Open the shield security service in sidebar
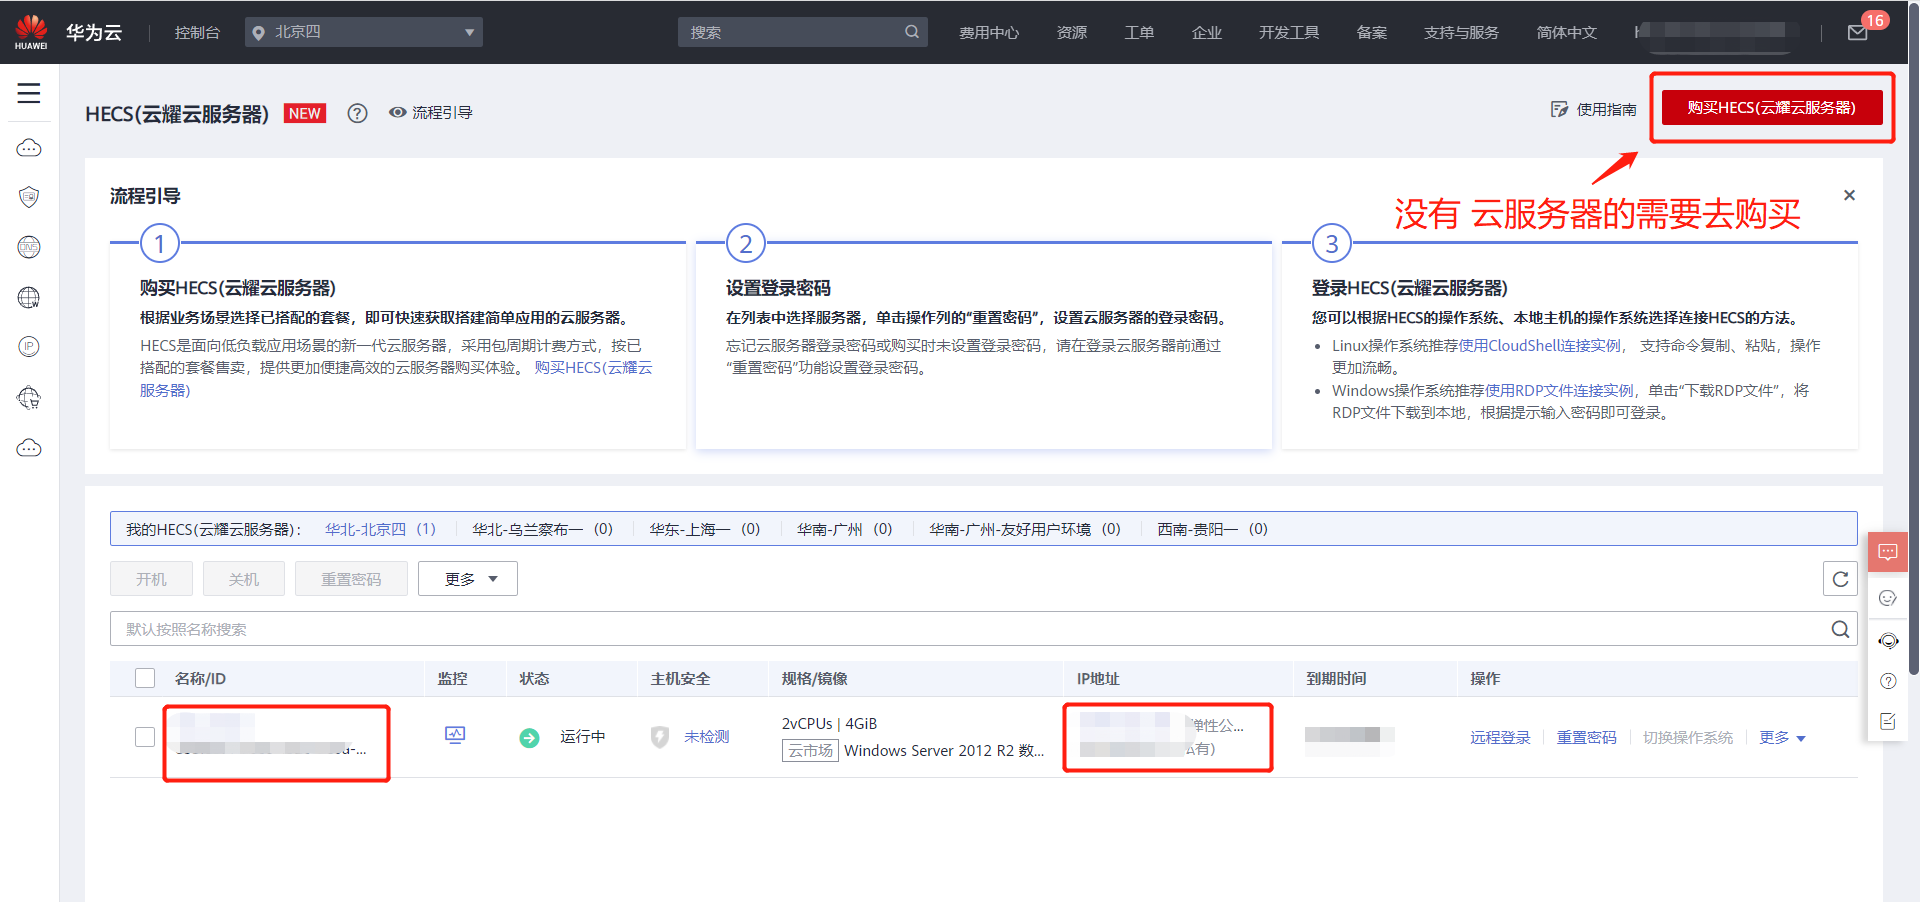The width and height of the screenshot is (1920, 902). pos(29,197)
